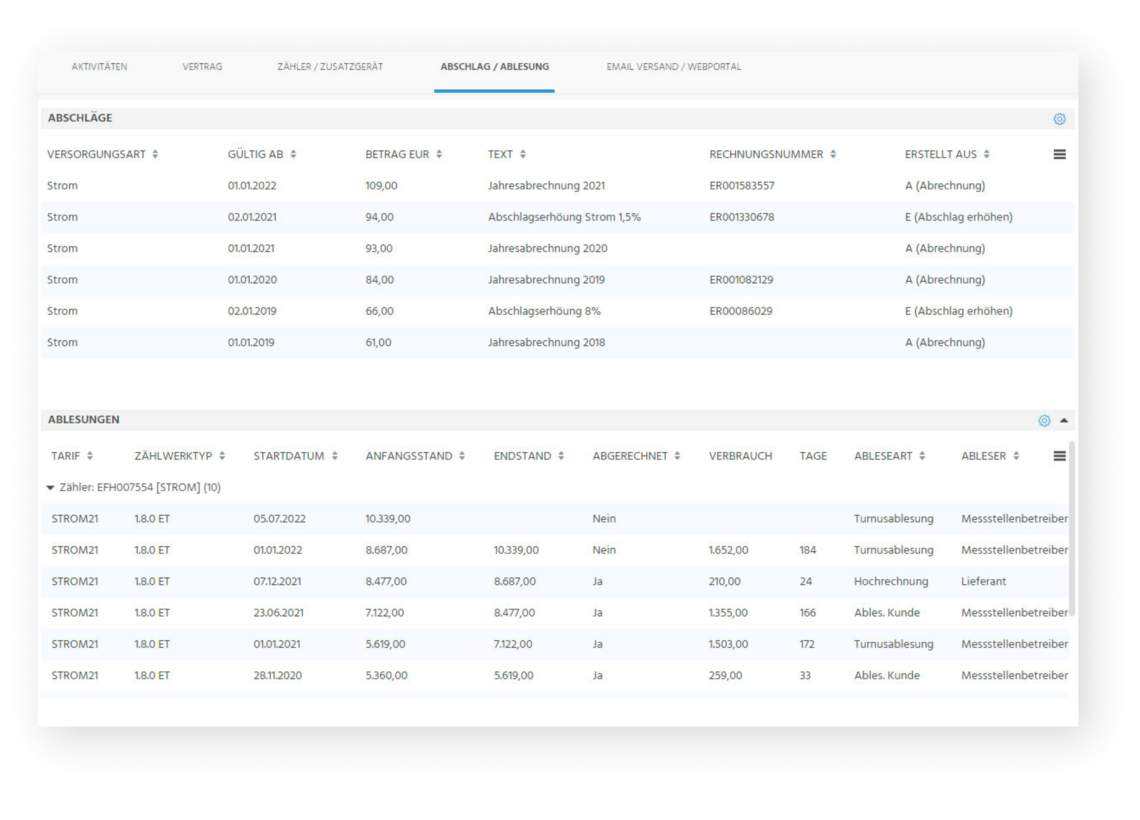Collapse Zähler EFH007554 group
The image size is (1140, 820).
coord(51,488)
